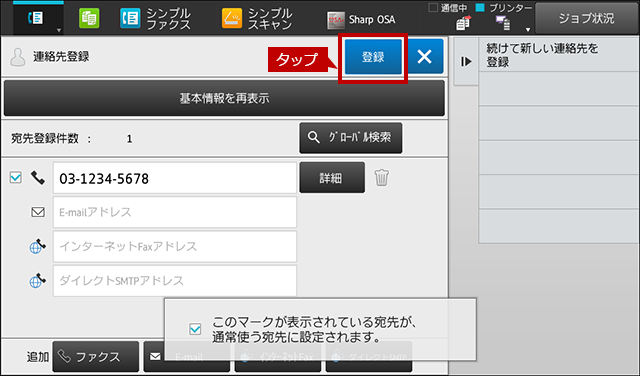Open 詳細 details for the fax number
The height and width of the screenshot is (376, 640).
(332, 178)
